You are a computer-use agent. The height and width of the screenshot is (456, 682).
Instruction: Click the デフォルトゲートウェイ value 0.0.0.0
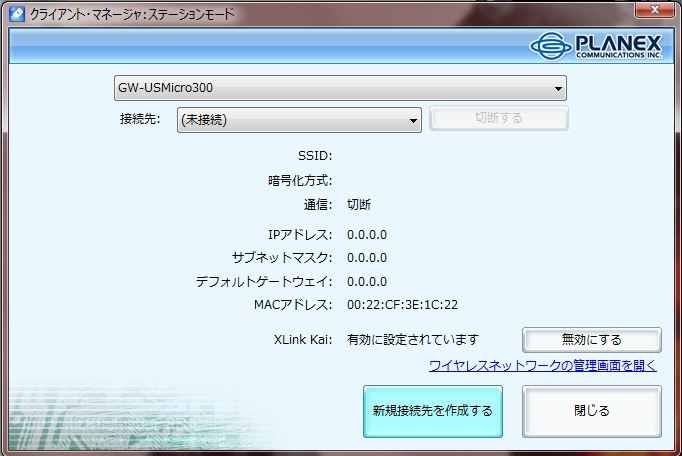(367, 282)
